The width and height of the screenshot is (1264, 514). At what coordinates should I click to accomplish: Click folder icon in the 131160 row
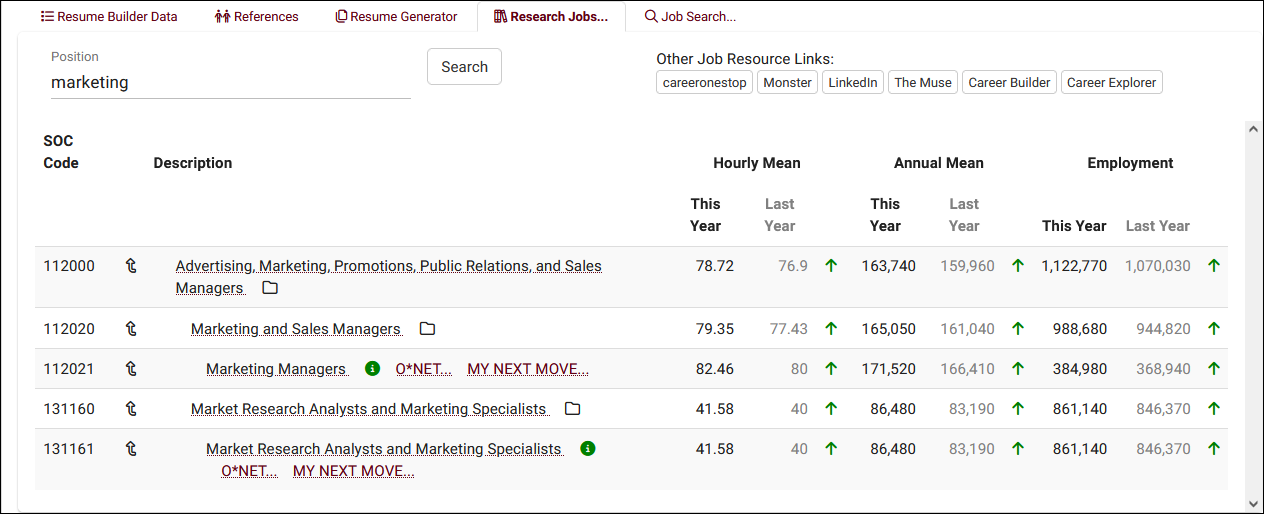[x=572, y=409]
